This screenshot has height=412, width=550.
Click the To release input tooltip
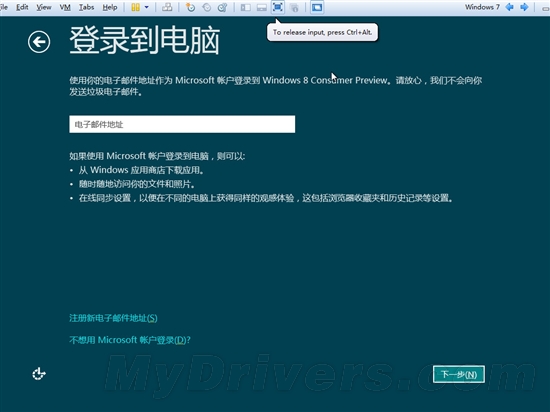[322, 32]
